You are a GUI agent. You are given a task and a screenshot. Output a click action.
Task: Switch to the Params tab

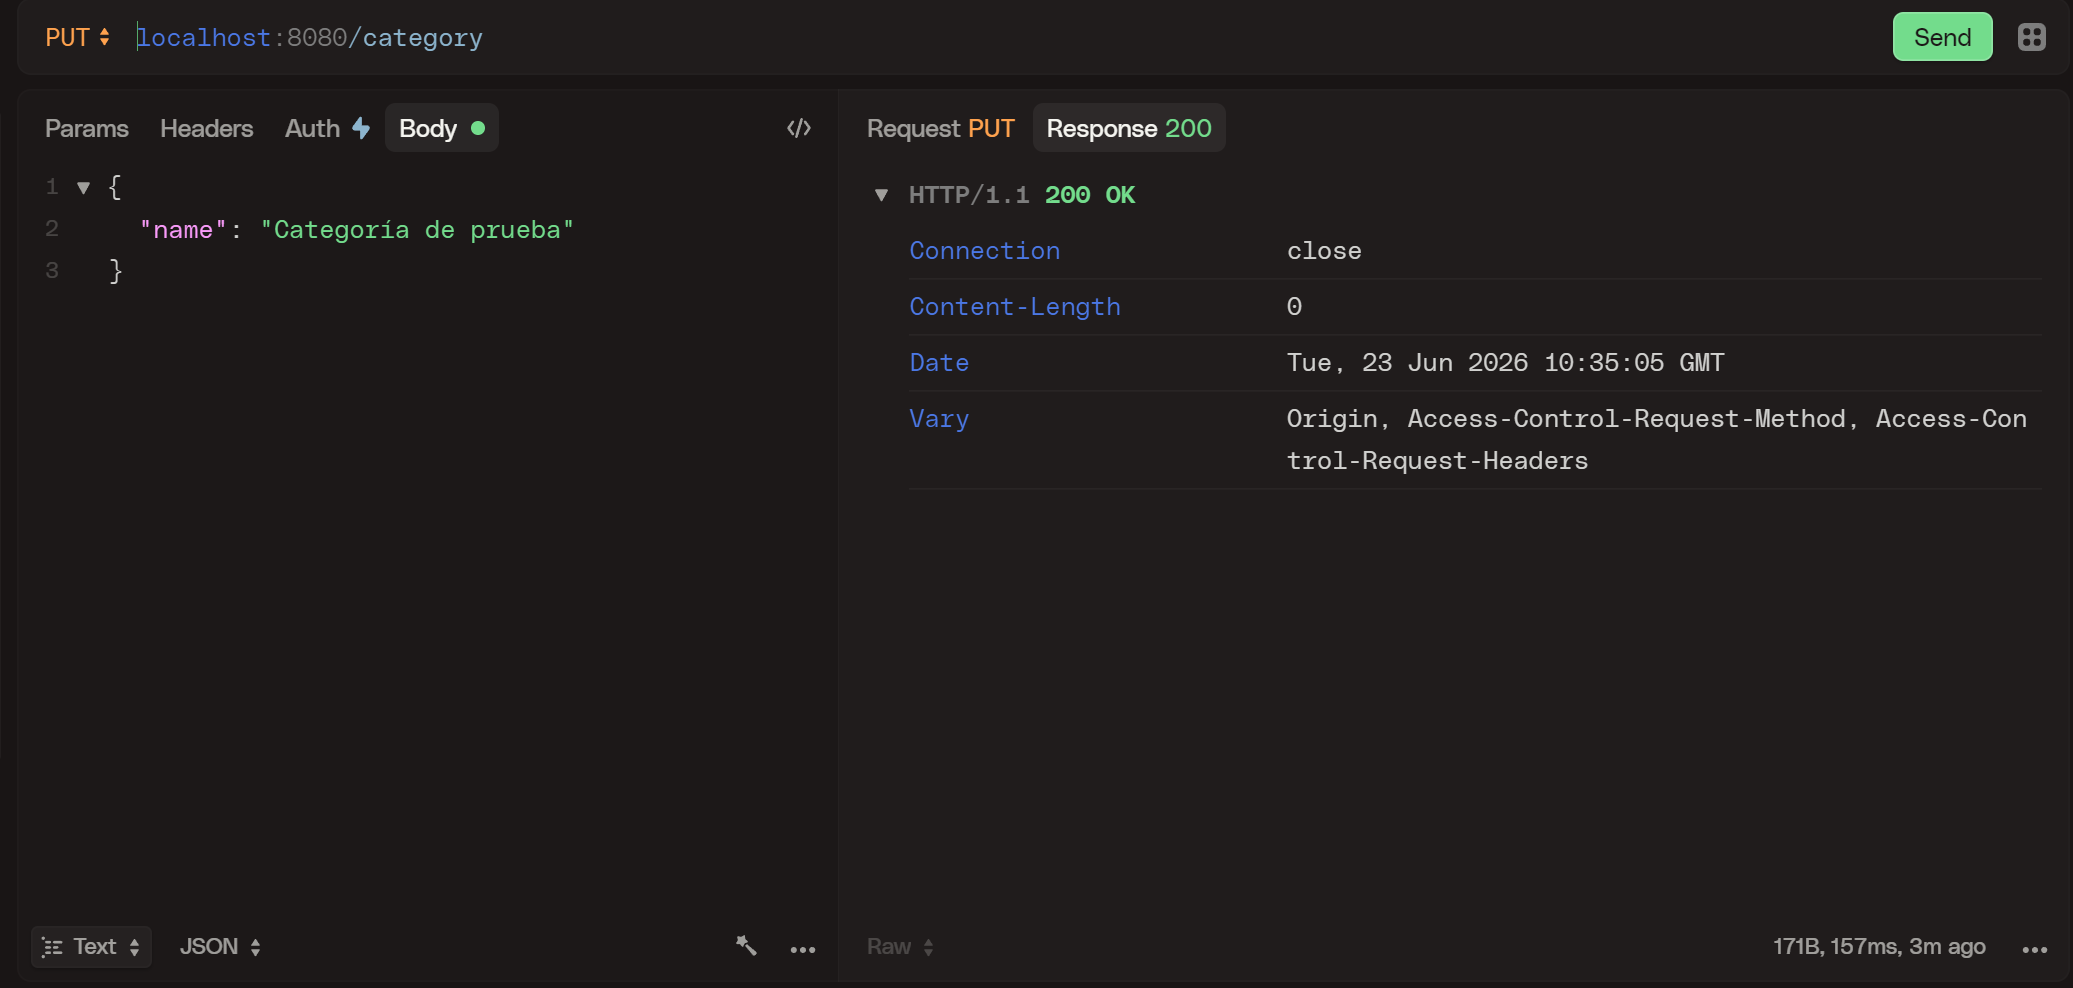point(87,128)
